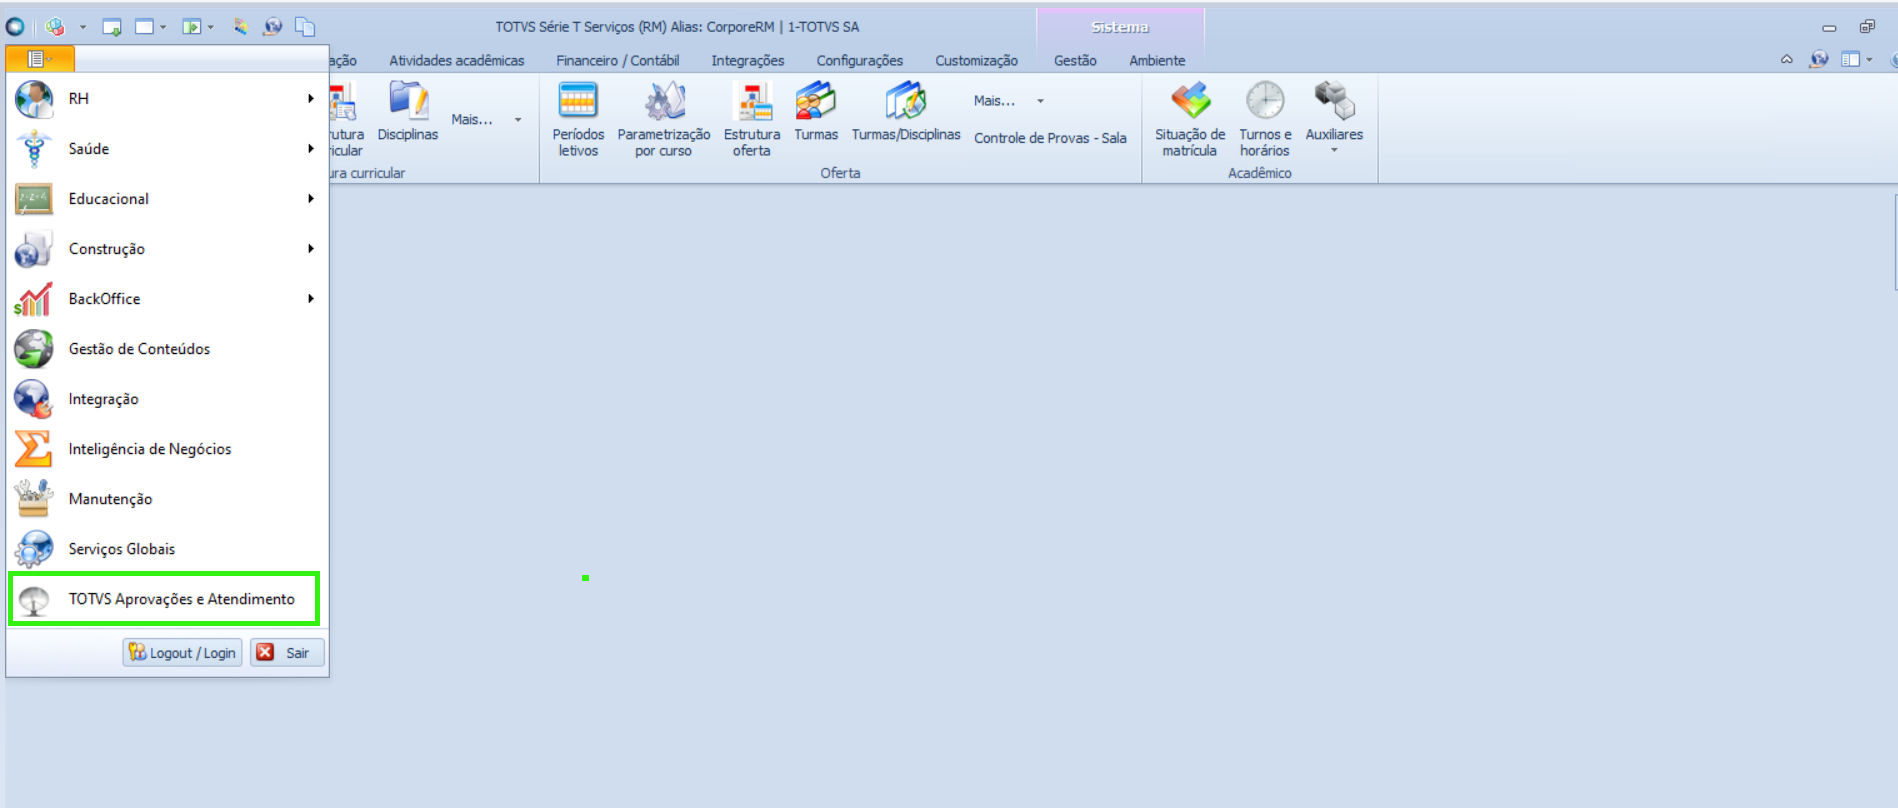Screen dimensions: 1898x808
Task: Click the Logout / Login button
Action: click(x=183, y=653)
